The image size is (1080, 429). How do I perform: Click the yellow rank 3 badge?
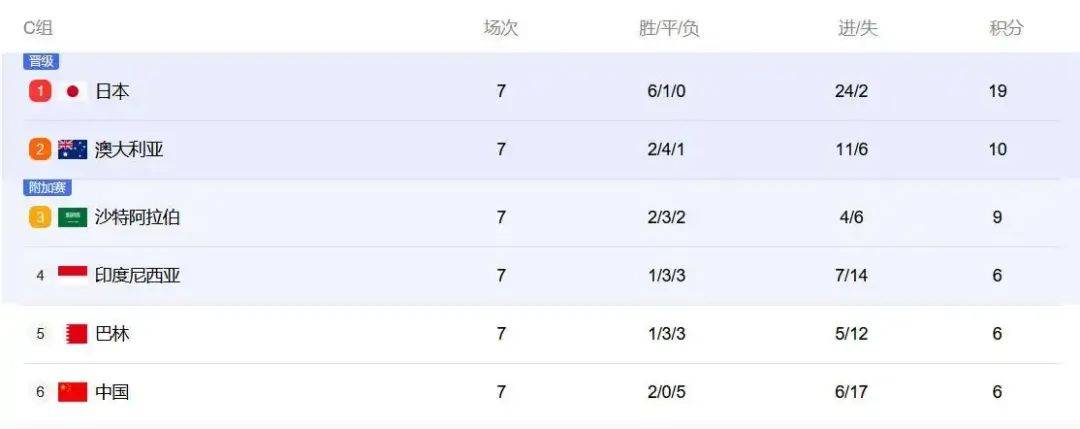point(40,218)
